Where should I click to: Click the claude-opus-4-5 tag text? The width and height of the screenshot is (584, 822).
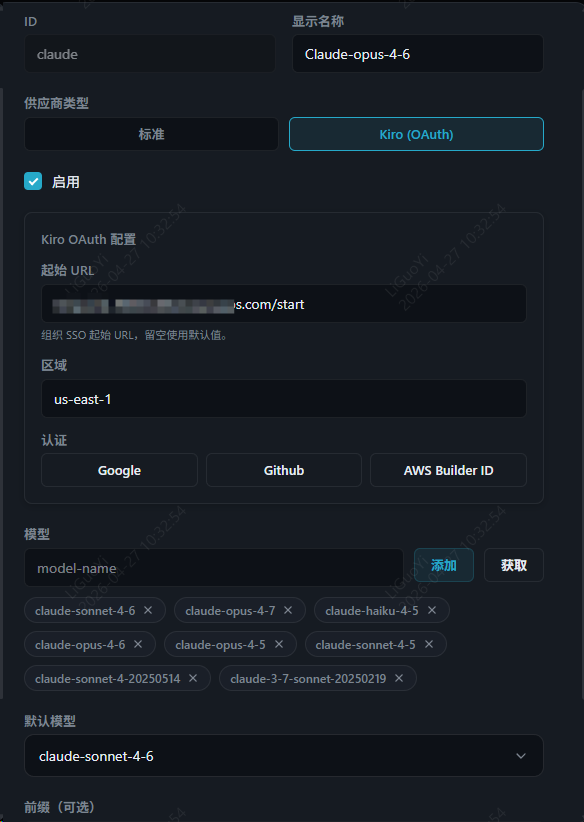point(220,645)
